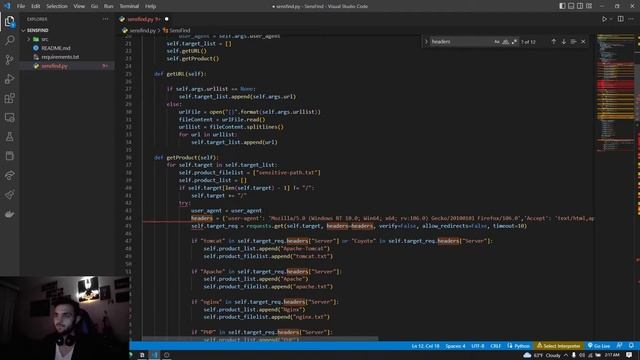Viewport: 640px width, 360px height.
Task: Open the Extensions view
Action: click(x=9, y=98)
